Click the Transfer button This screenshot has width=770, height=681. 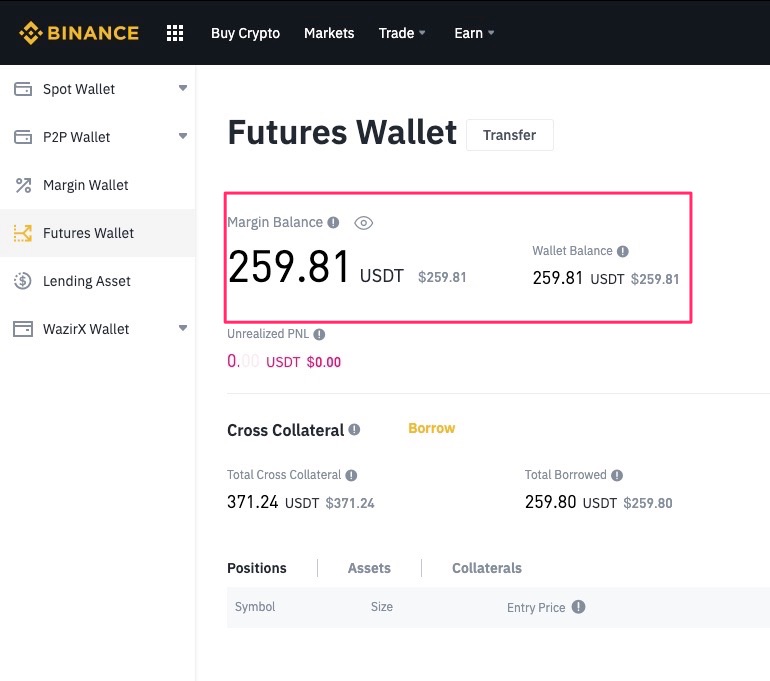click(509, 135)
